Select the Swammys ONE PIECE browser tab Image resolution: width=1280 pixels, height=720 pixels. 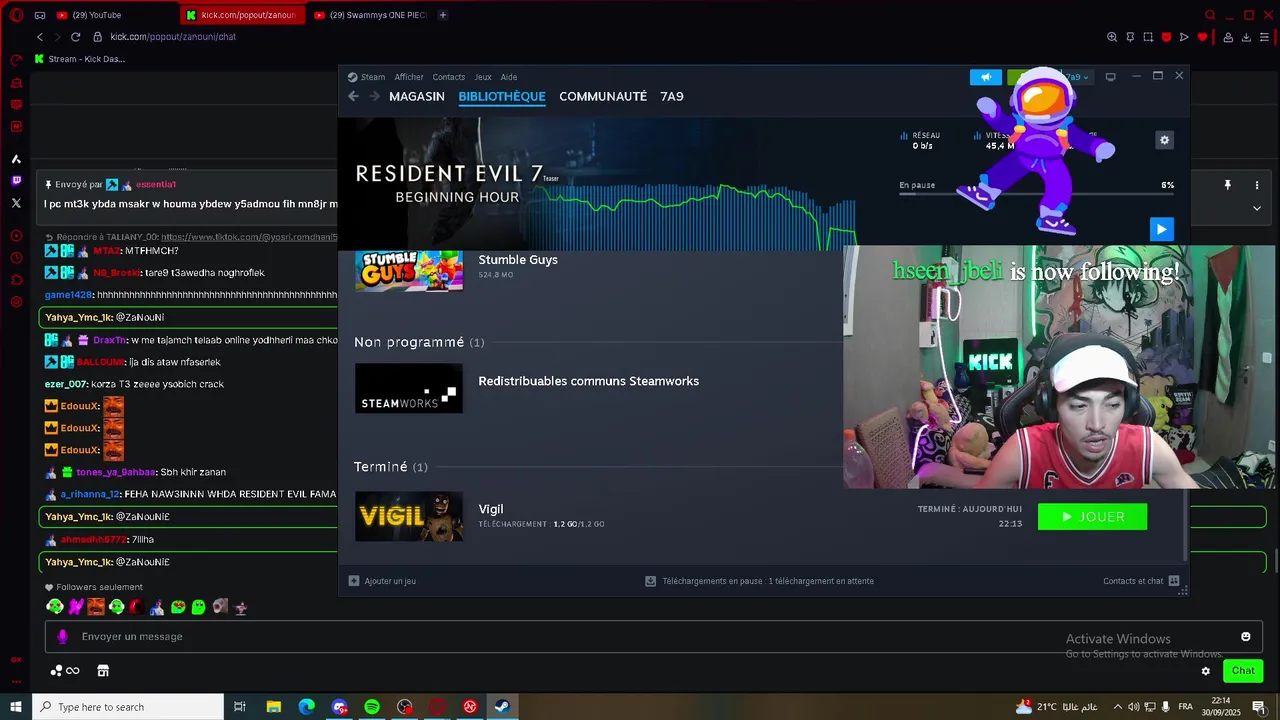(369, 15)
